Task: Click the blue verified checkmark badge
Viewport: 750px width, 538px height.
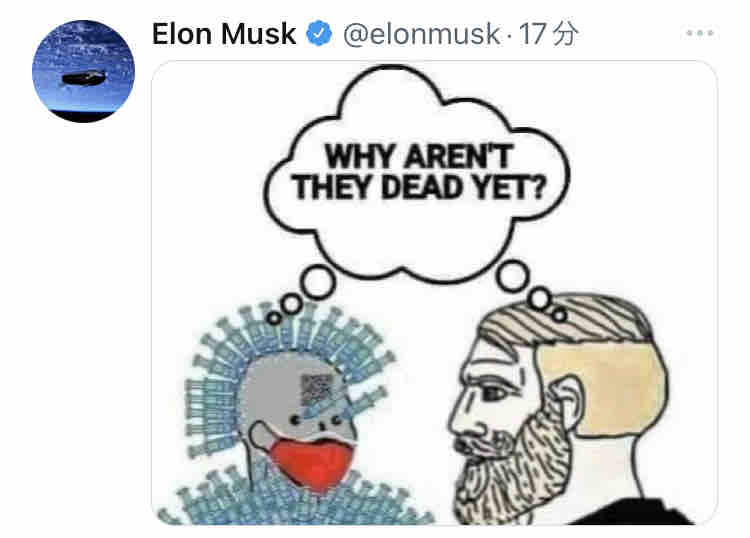Action: pyautogui.click(x=319, y=34)
